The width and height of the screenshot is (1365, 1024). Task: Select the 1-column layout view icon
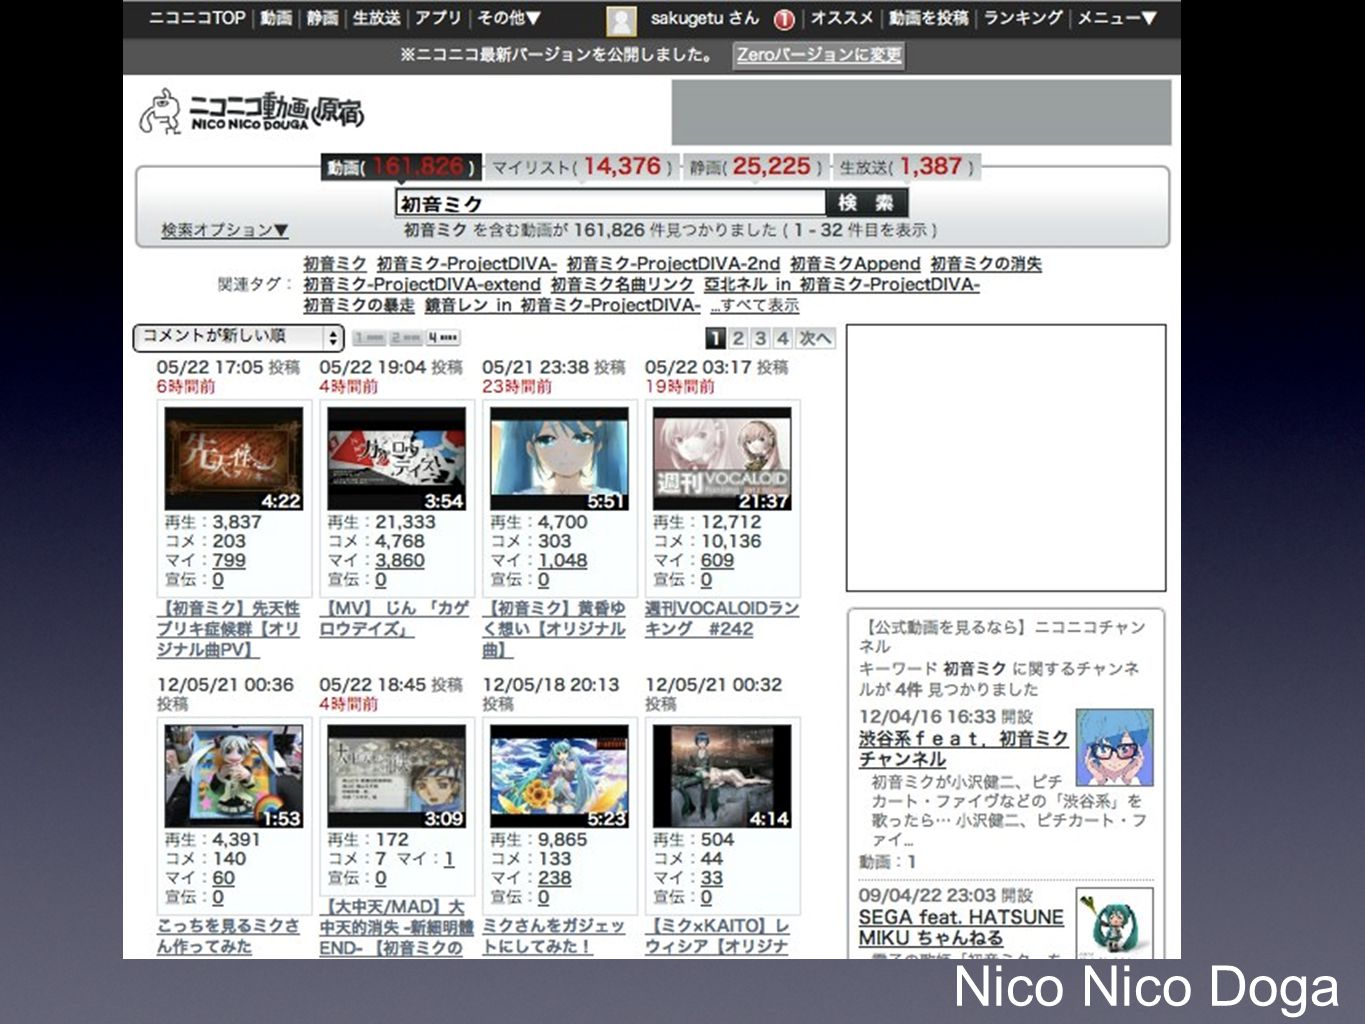click(x=369, y=338)
